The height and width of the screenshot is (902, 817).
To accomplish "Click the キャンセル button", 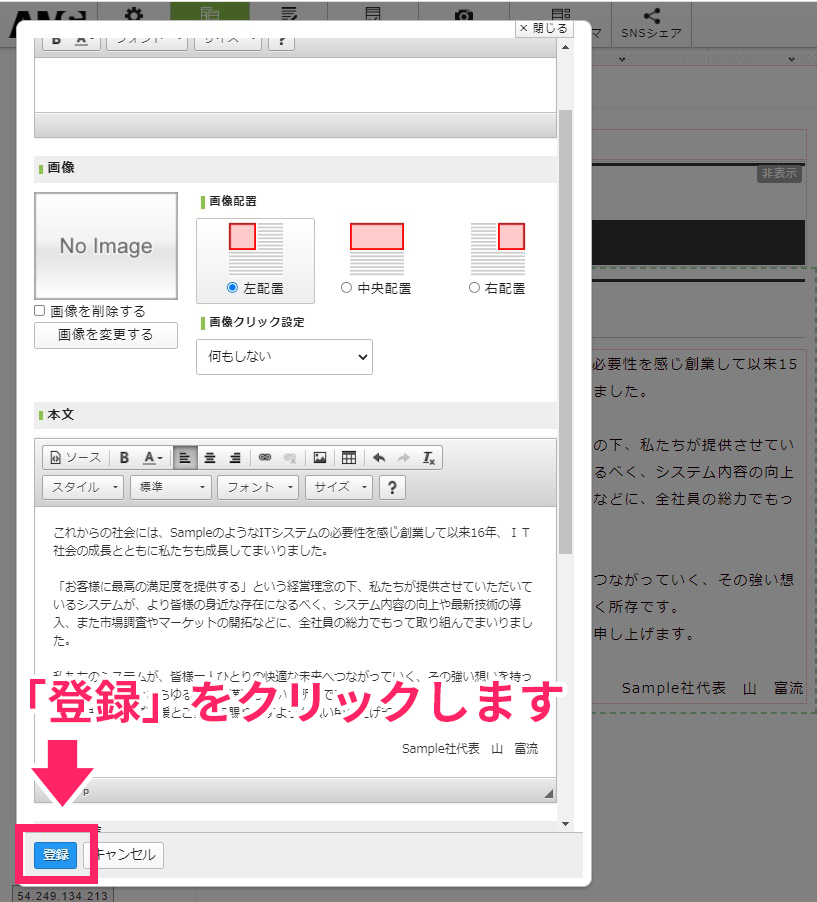I will pos(124,855).
